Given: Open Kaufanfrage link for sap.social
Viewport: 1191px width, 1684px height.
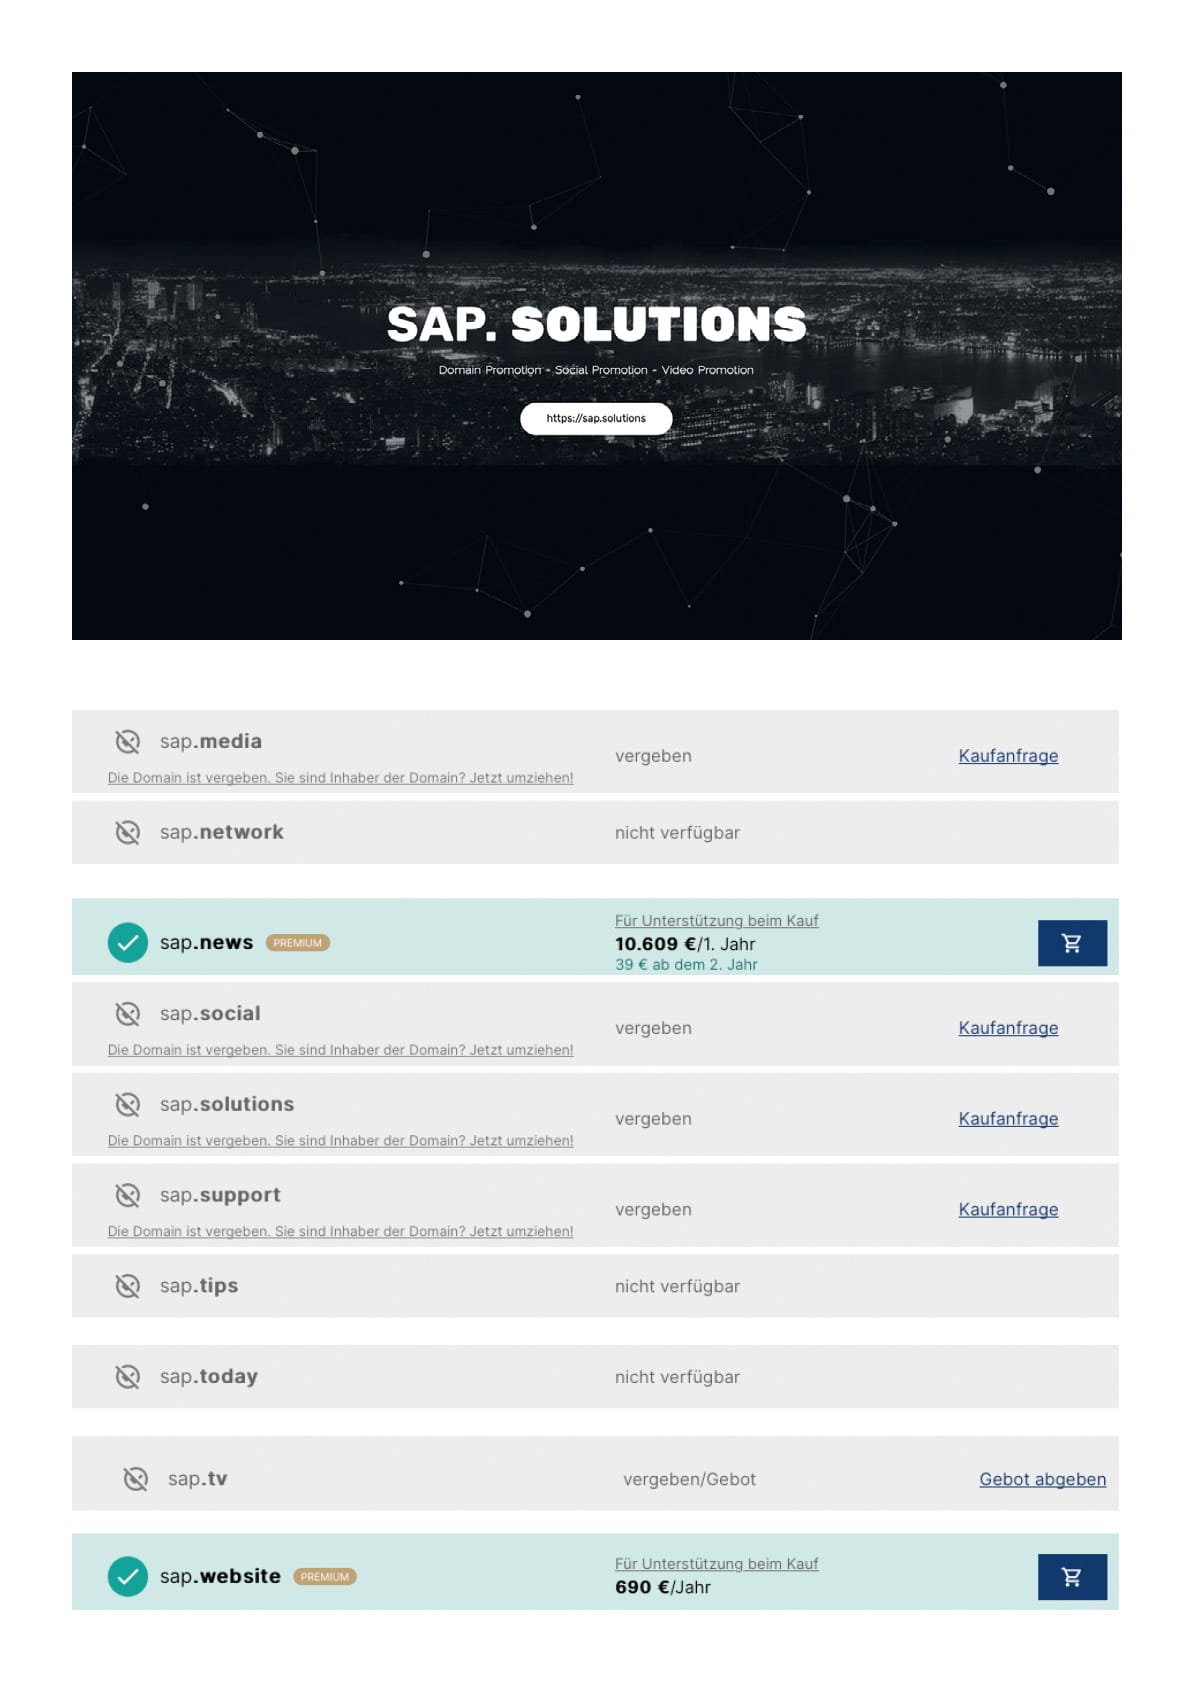Looking at the screenshot, I should [x=1007, y=1028].
